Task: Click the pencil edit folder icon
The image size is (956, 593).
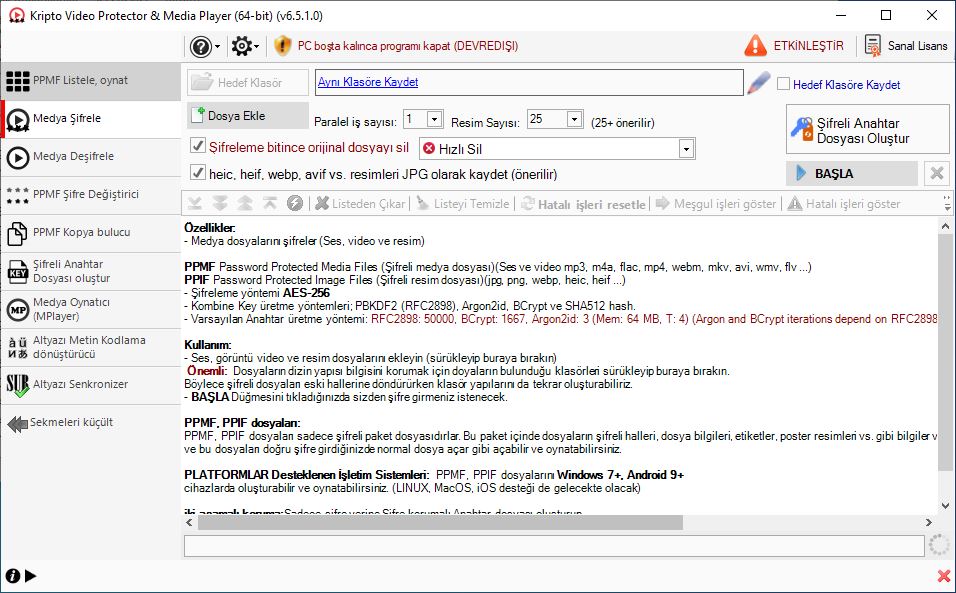Action: [x=758, y=82]
